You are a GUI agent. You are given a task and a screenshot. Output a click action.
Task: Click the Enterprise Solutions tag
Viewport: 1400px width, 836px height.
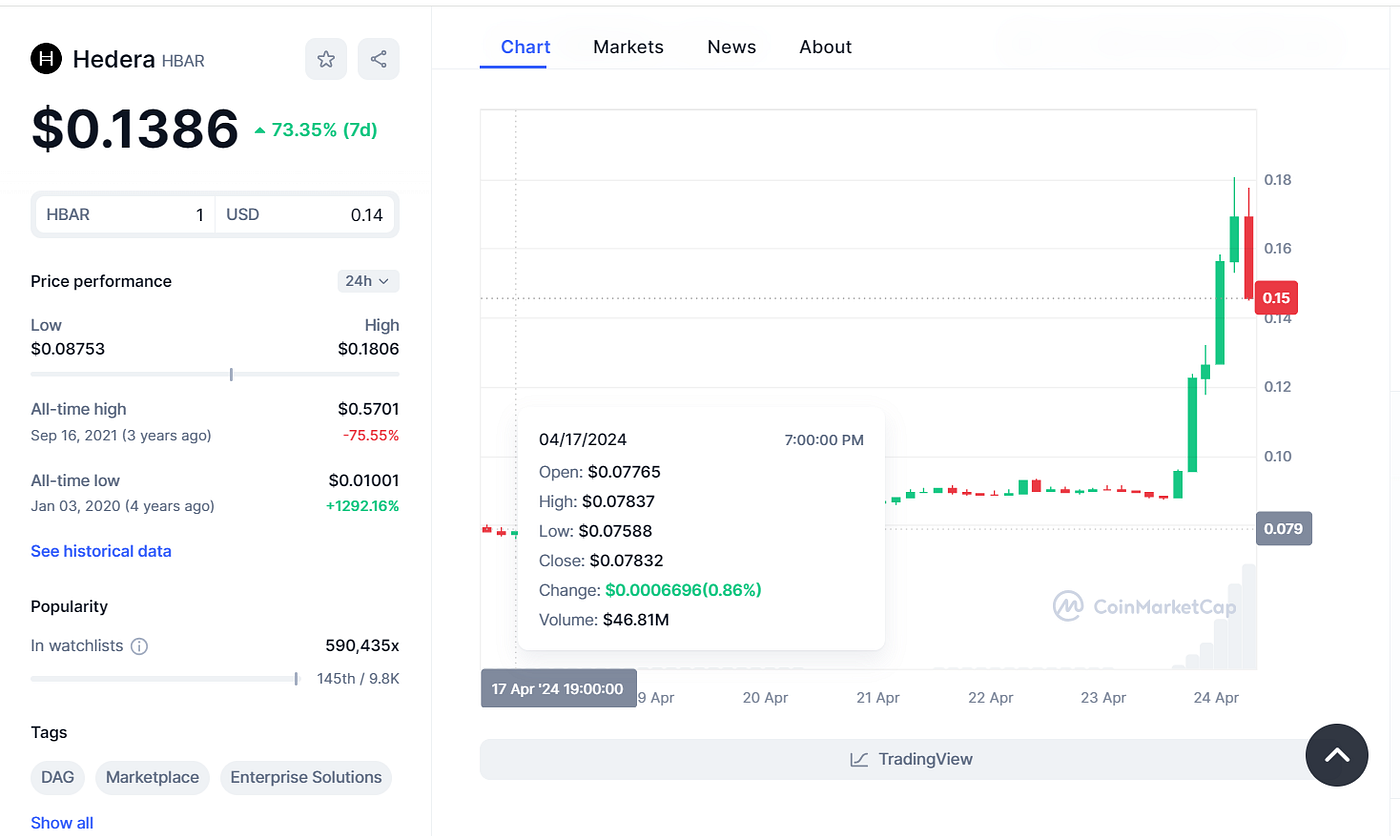coord(305,777)
